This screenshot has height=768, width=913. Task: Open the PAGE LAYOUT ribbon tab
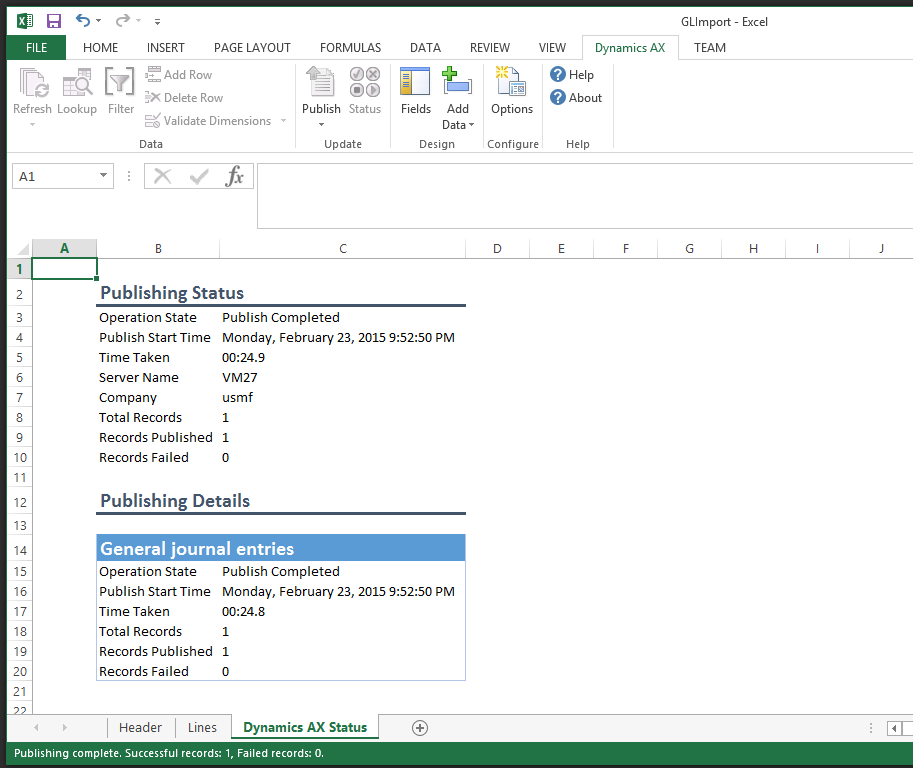[252, 48]
